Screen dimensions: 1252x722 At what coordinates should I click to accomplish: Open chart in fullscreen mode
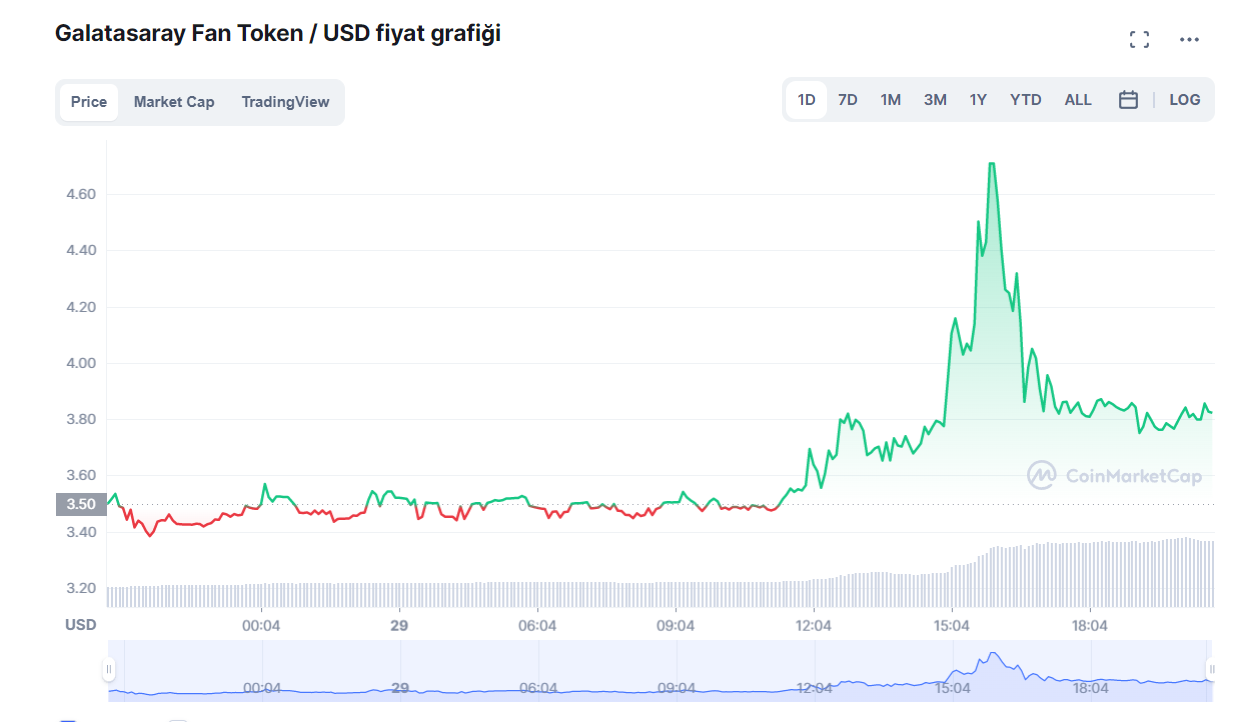point(1139,40)
